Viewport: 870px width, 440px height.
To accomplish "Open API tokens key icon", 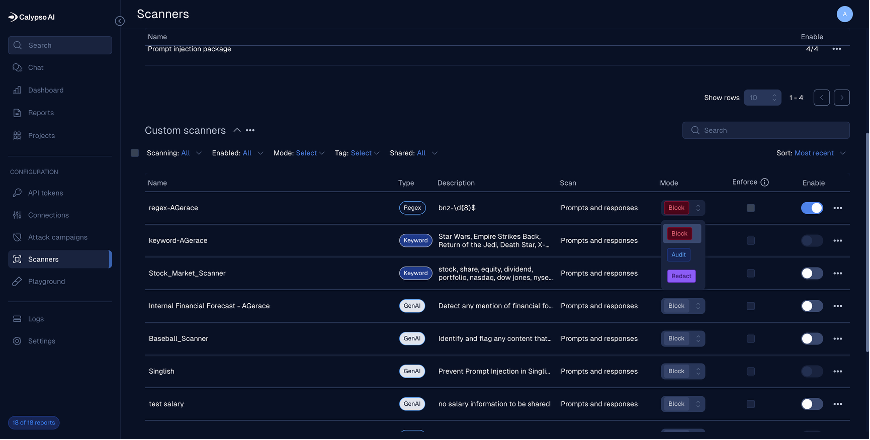I will (17, 193).
